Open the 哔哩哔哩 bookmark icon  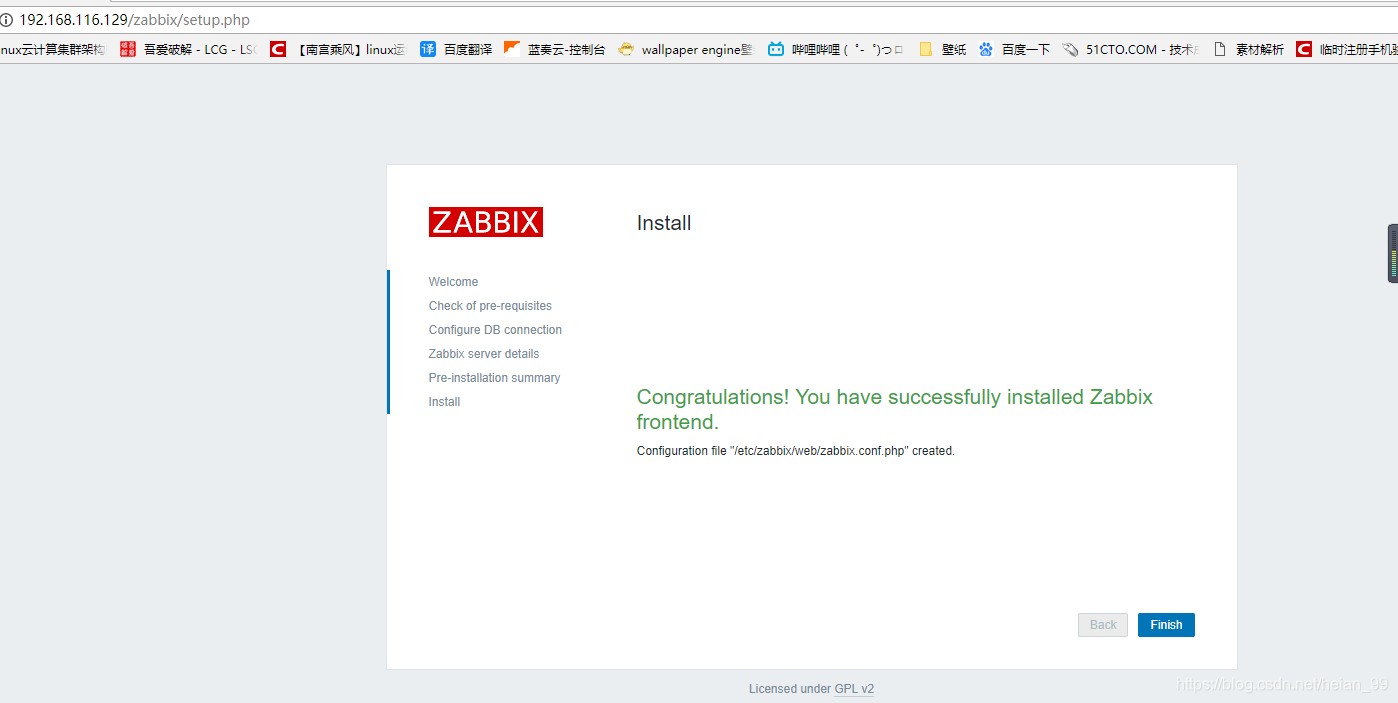pyautogui.click(x=776, y=49)
